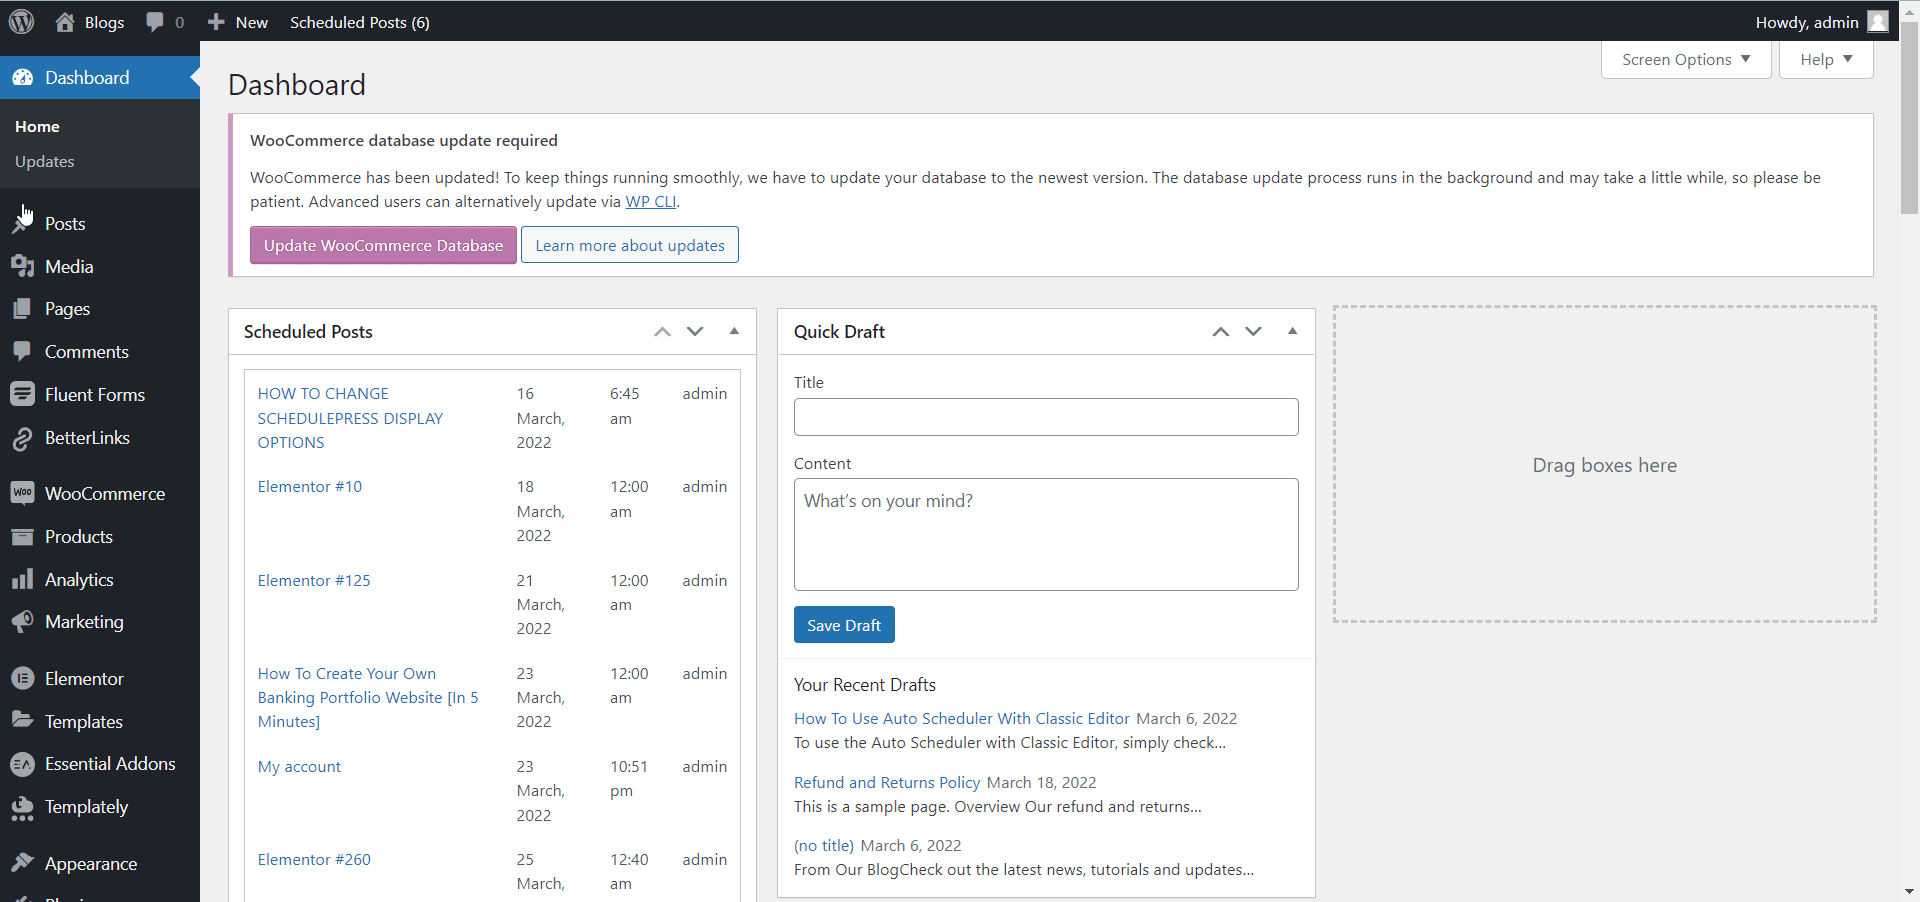Move Quick Draft widget up
The width and height of the screenshot is (1920, 902).
click(1220, 331)
